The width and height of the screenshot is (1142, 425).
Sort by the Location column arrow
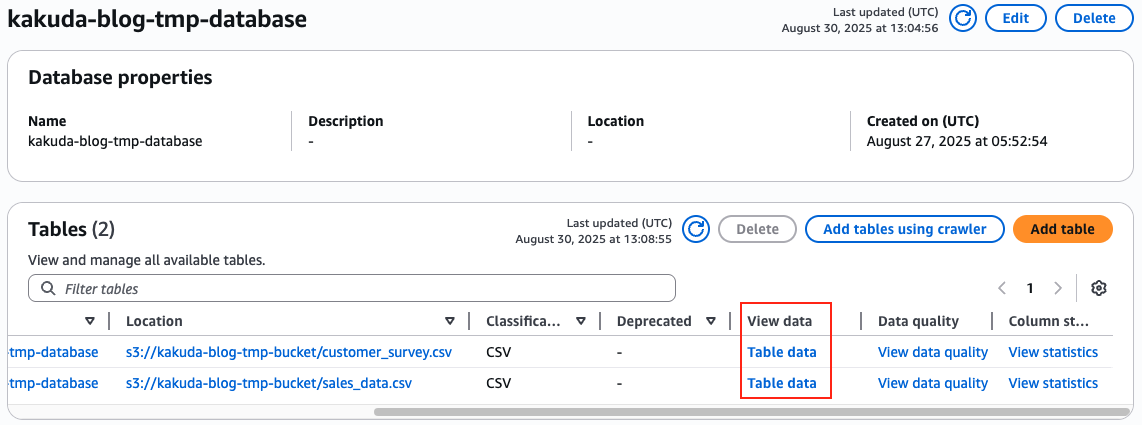click(x=449, y=321)
